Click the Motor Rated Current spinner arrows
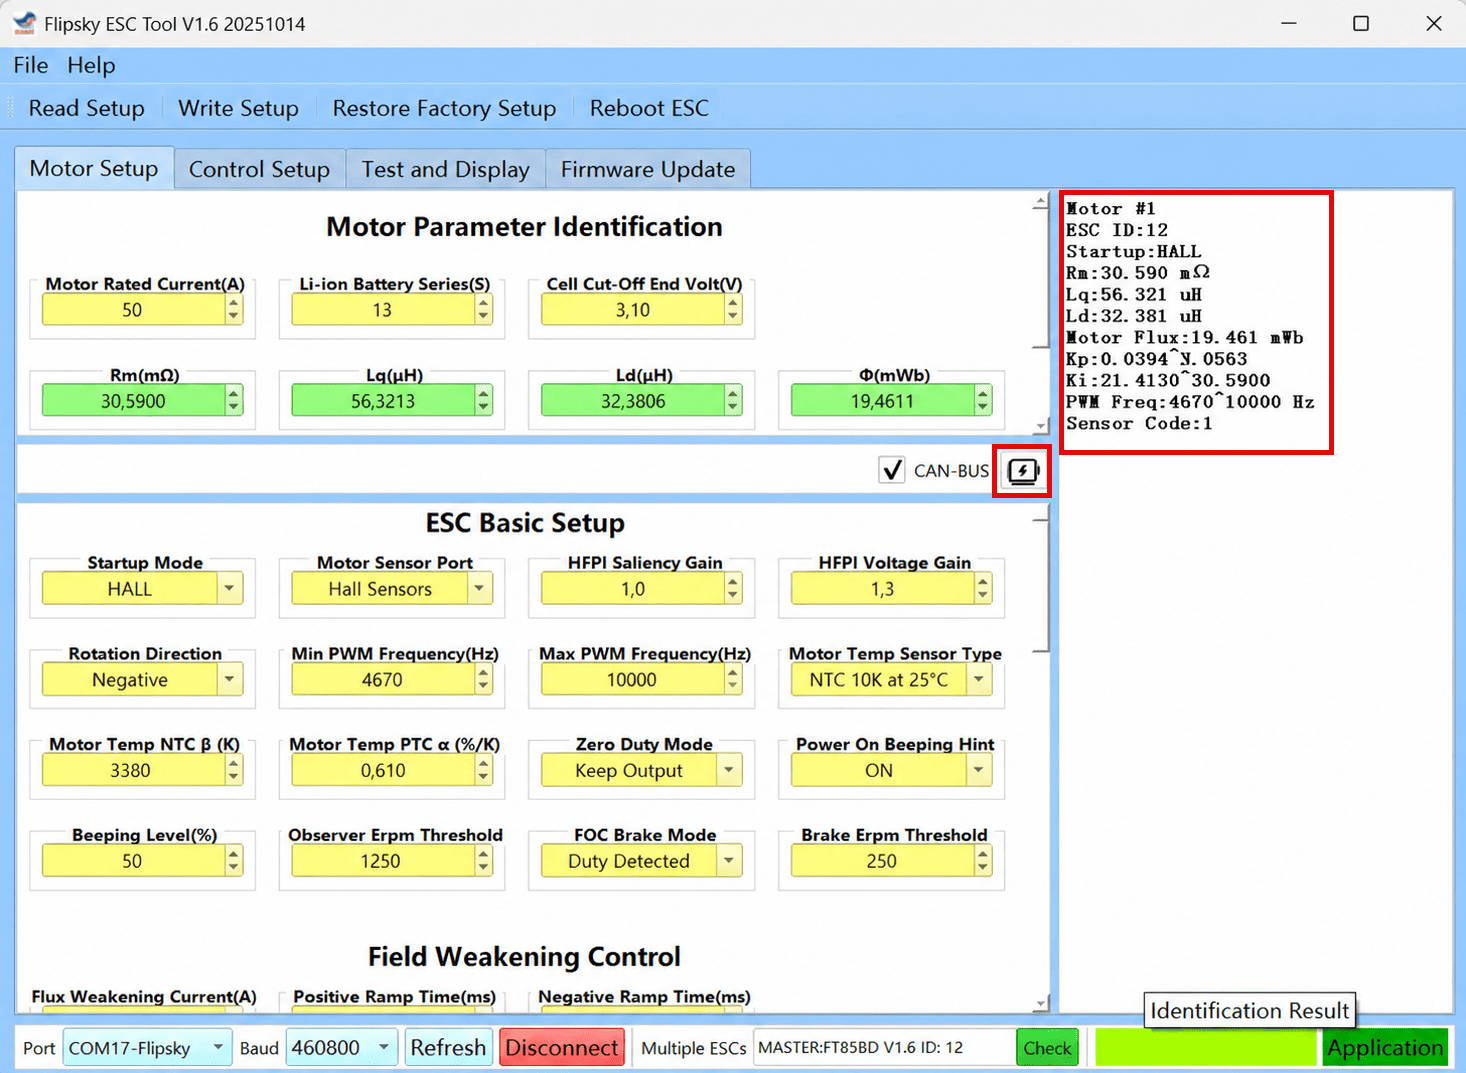Image resolution: width=1466 pixels, height=1073 pixels. pos(234,310)
